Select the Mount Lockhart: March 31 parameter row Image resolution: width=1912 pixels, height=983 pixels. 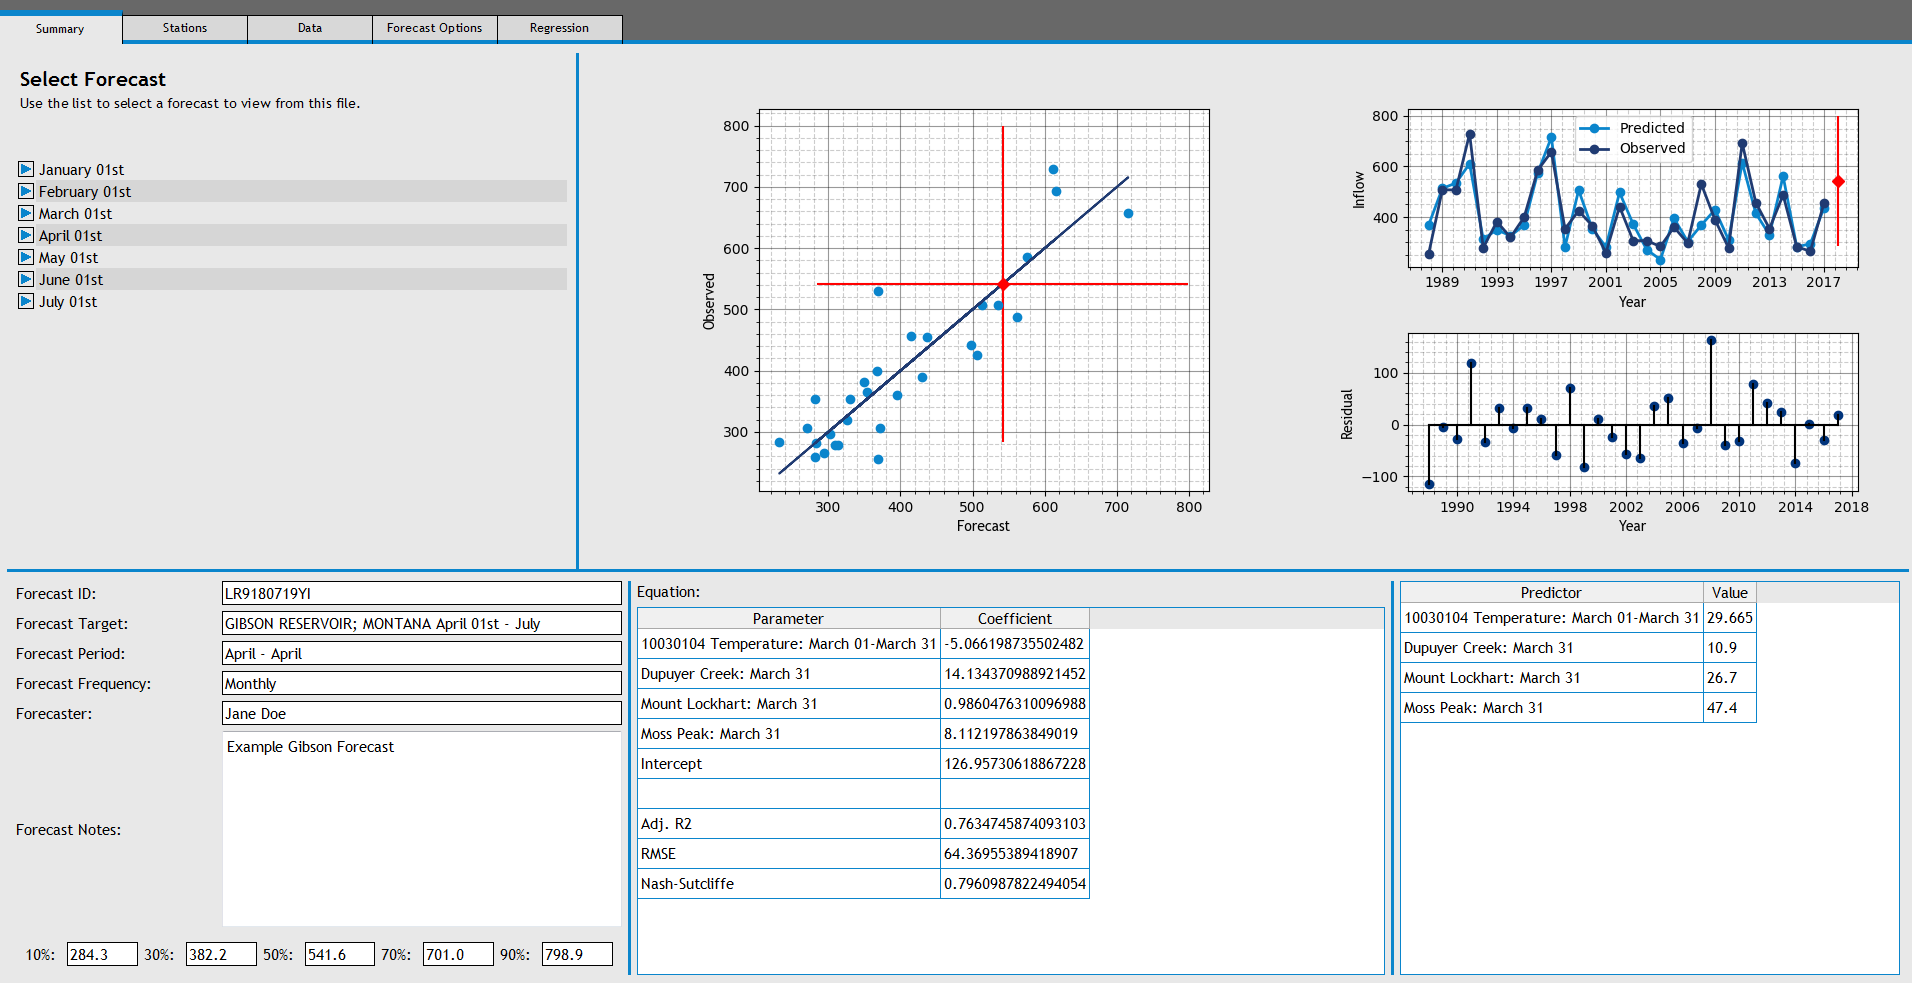[x=788, y=704]
